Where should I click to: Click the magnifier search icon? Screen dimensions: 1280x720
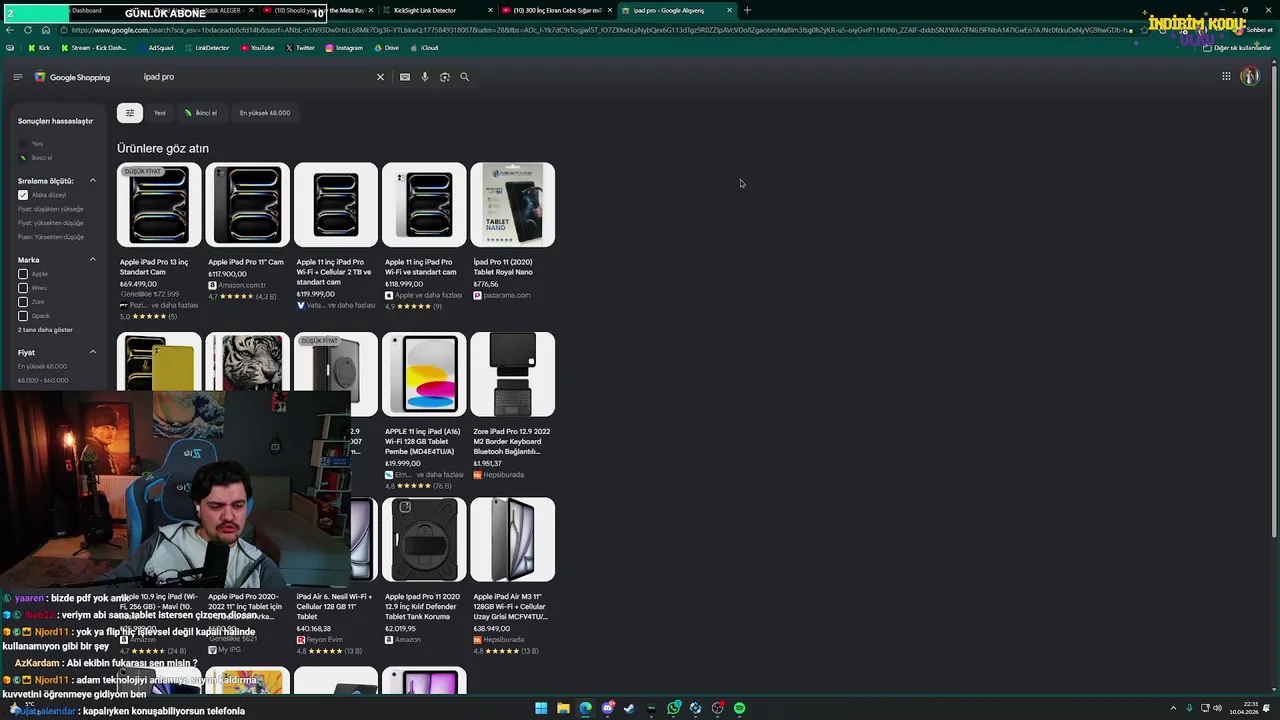point(465,77)
